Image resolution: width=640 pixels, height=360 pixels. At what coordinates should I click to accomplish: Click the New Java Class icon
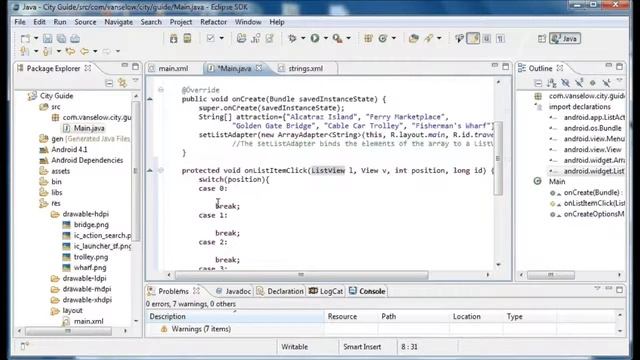click(382, 38)
